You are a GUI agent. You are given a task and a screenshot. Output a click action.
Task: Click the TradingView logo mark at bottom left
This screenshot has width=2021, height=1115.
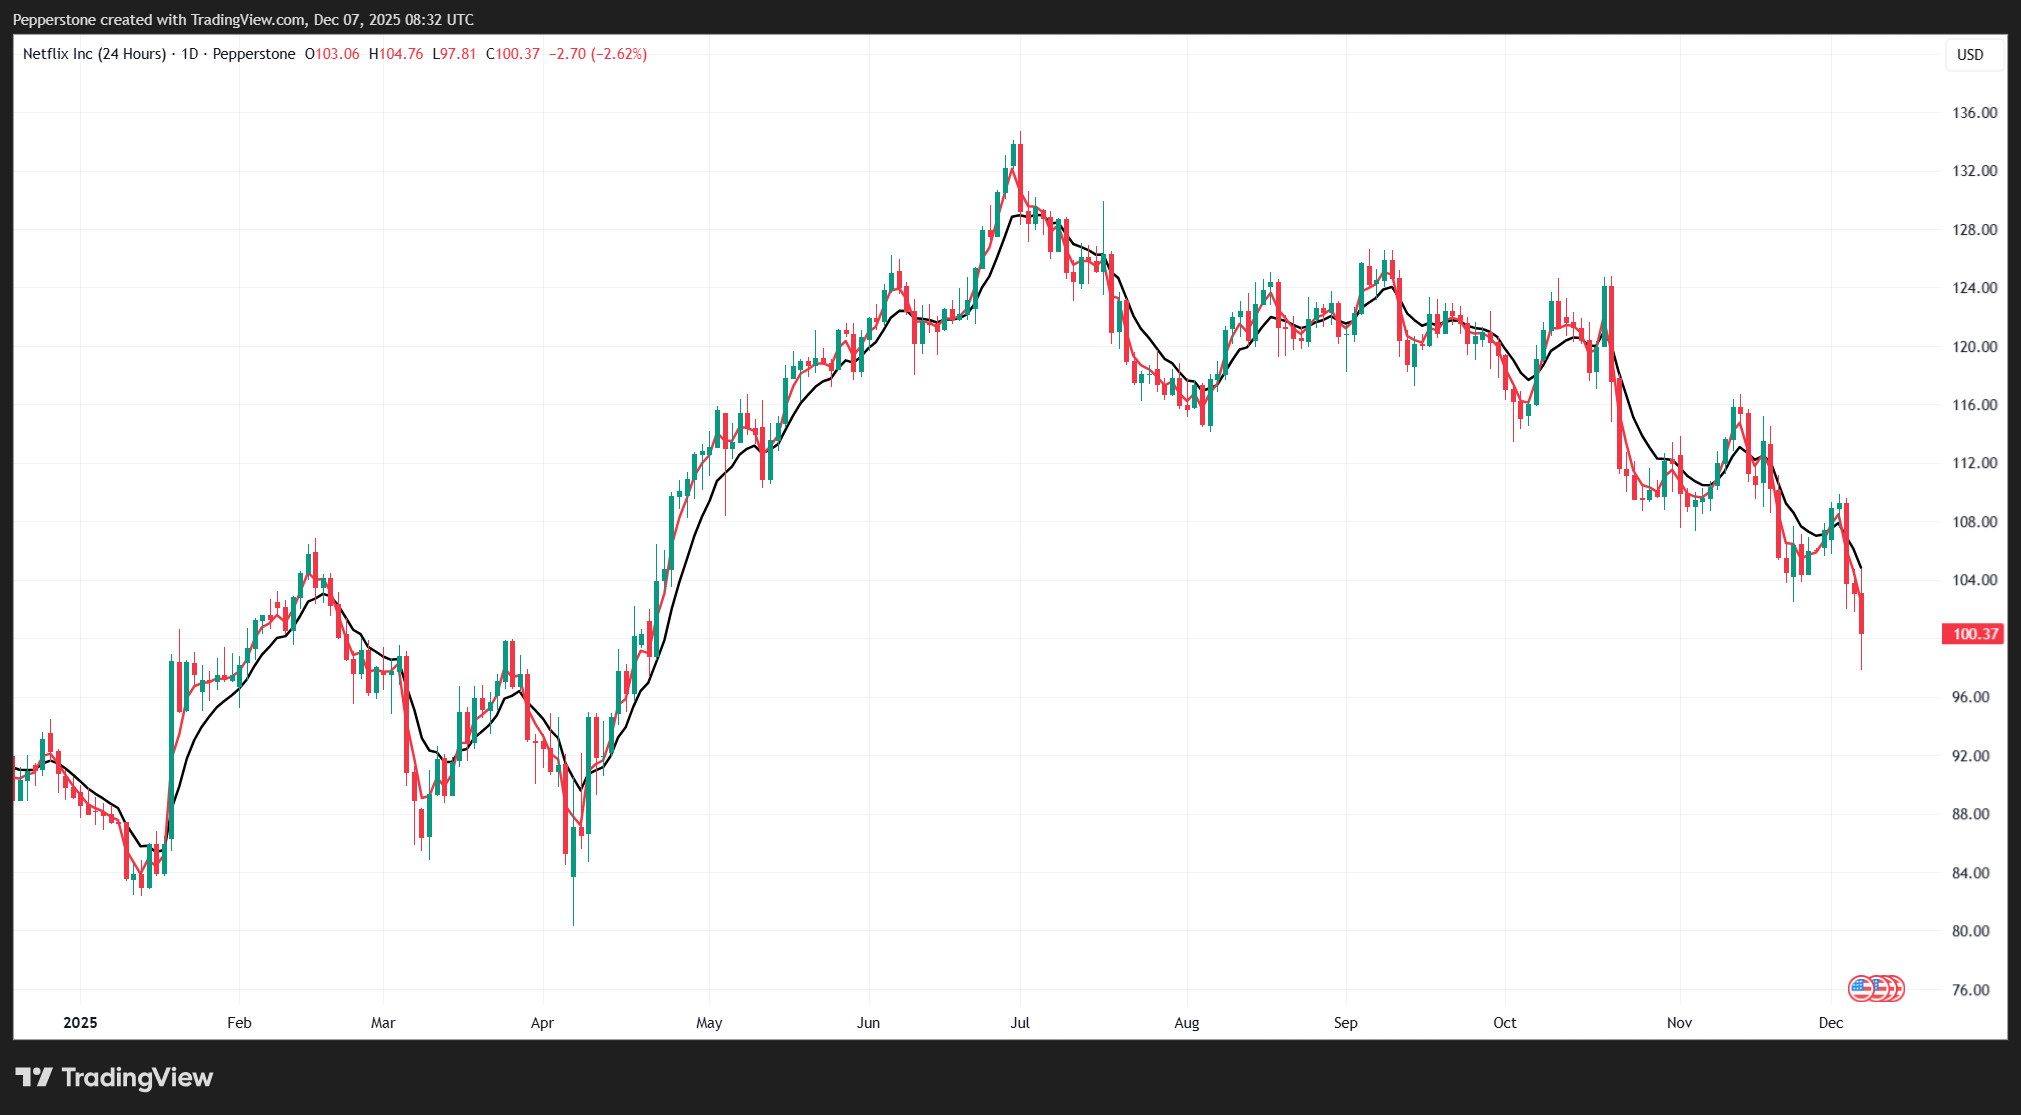tap(34, 1077)
